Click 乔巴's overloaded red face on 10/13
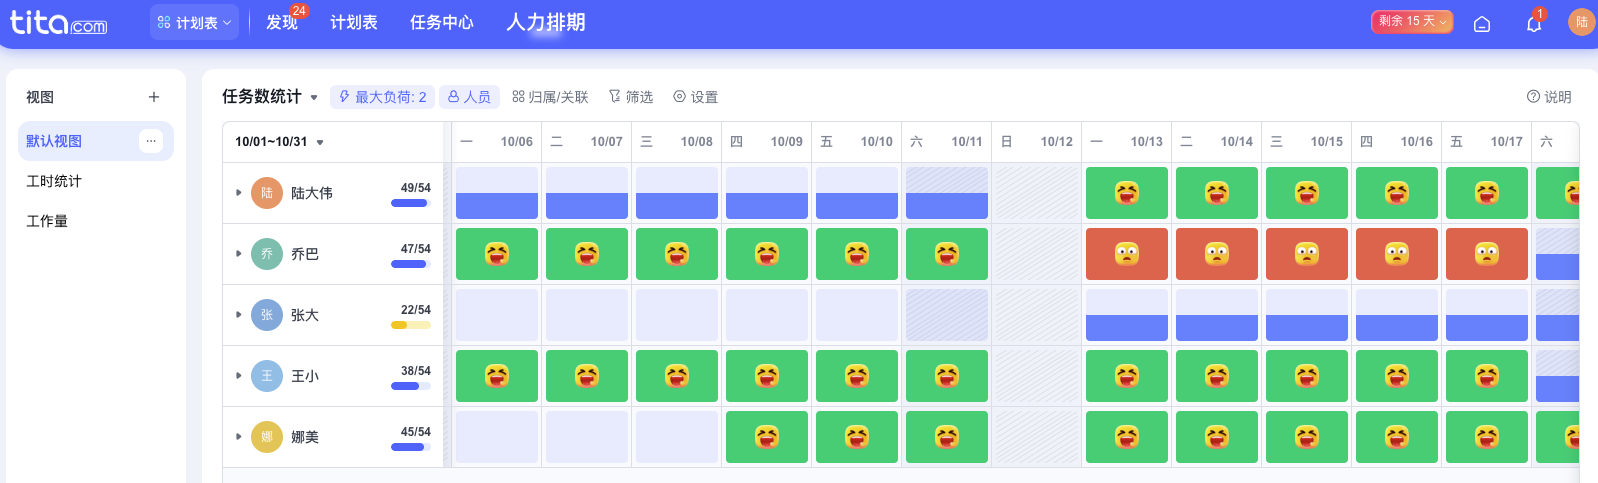 [x=1127, y=254]
